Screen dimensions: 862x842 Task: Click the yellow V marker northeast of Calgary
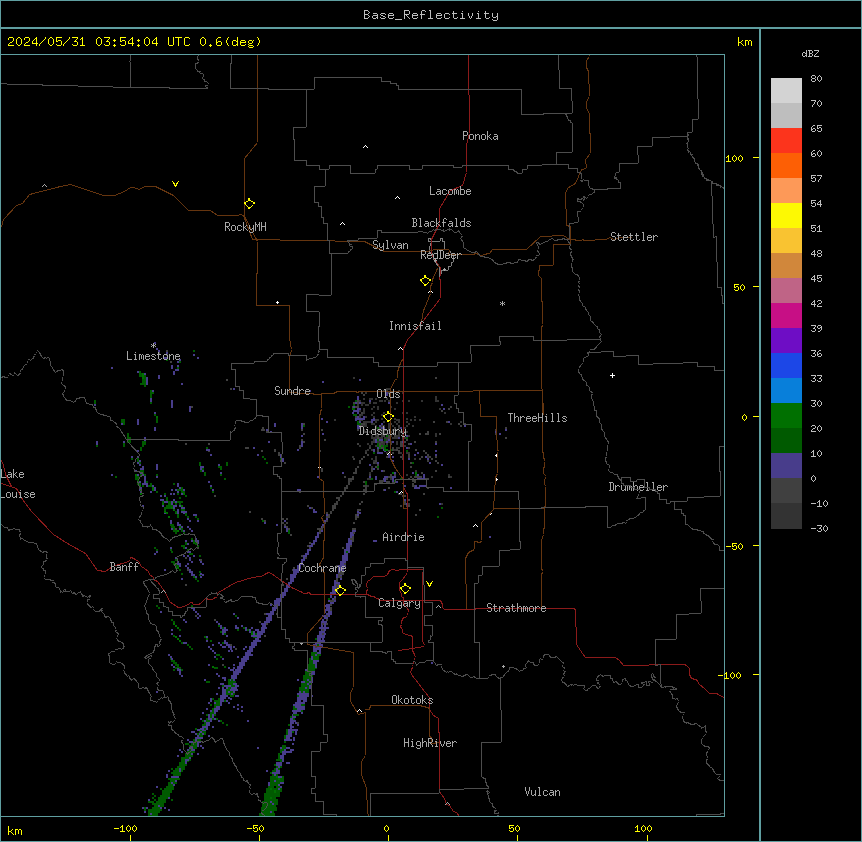[429, 584]
